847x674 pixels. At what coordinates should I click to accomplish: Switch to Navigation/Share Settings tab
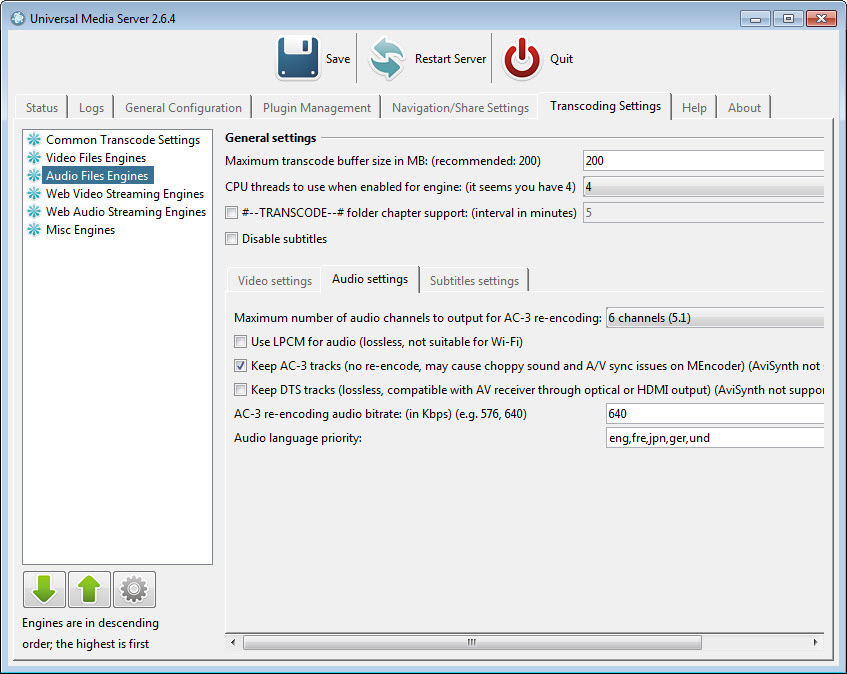460,107
